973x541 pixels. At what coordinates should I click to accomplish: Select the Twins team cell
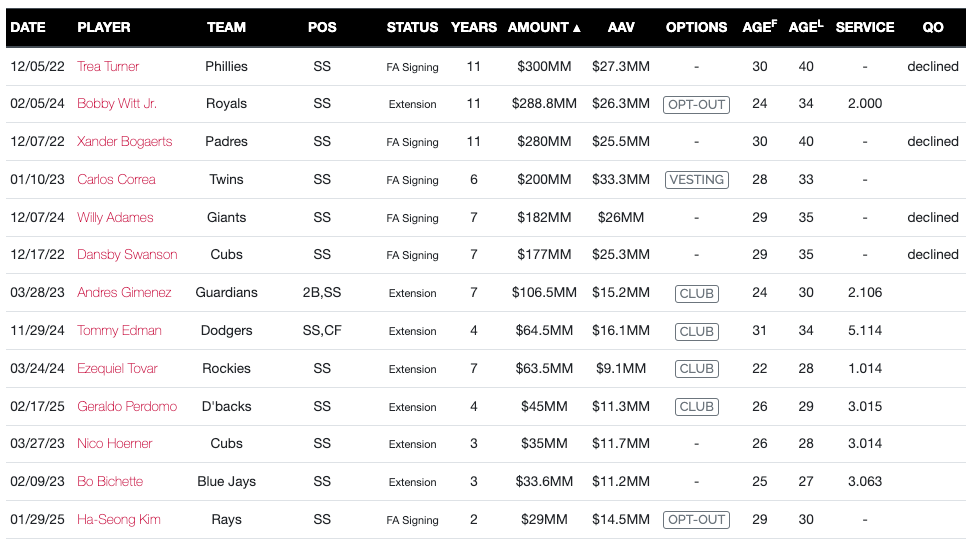click(x=226, y=179)
